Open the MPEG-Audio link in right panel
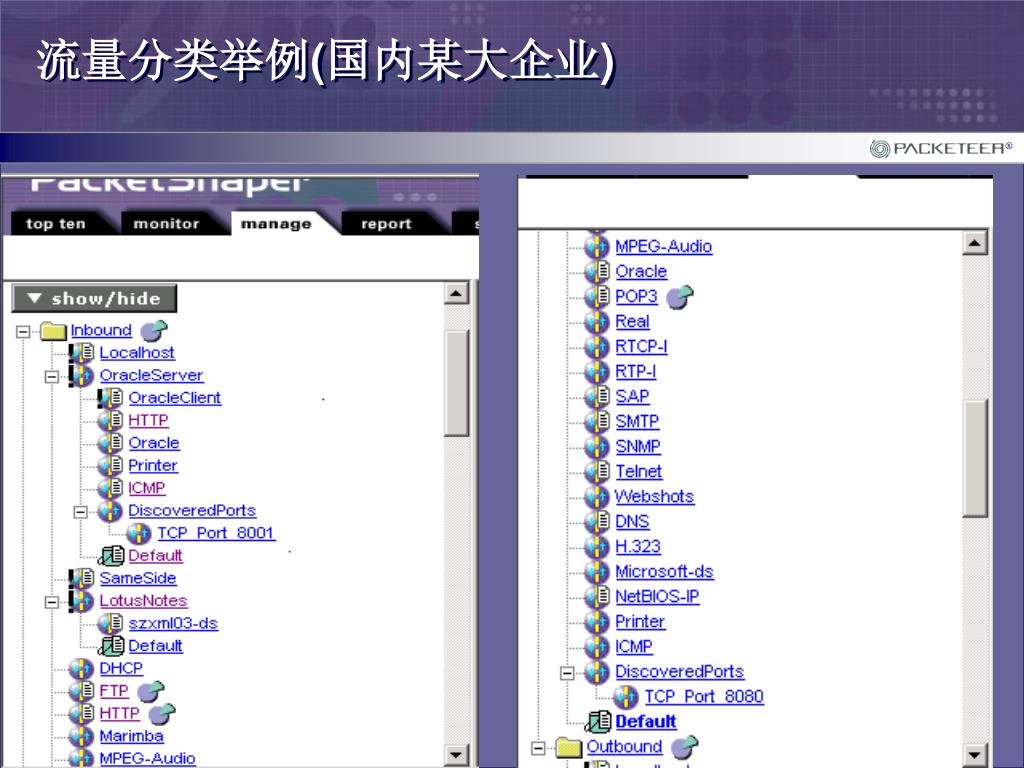 click(x=664, y=246)
